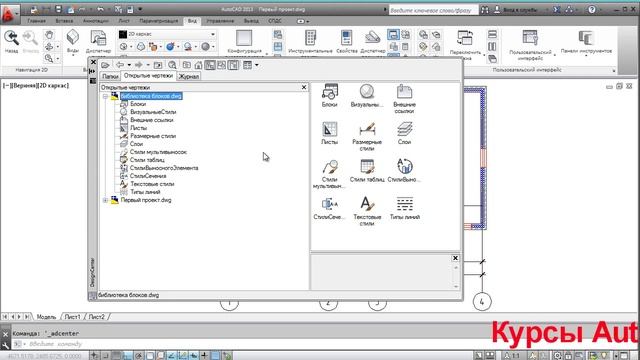Switch to the Аннотации ribbon tab
640x360 pixels.
[96, 21]
